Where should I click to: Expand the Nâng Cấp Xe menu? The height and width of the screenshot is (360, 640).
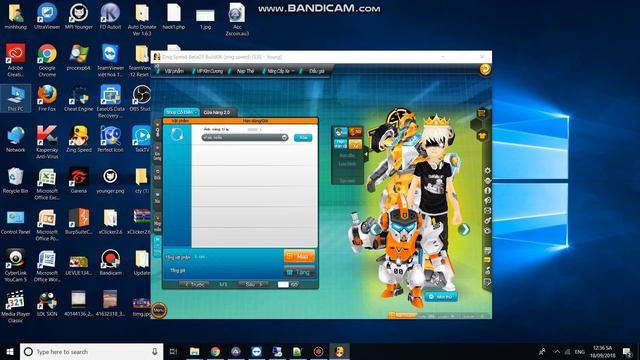[280, 71]
